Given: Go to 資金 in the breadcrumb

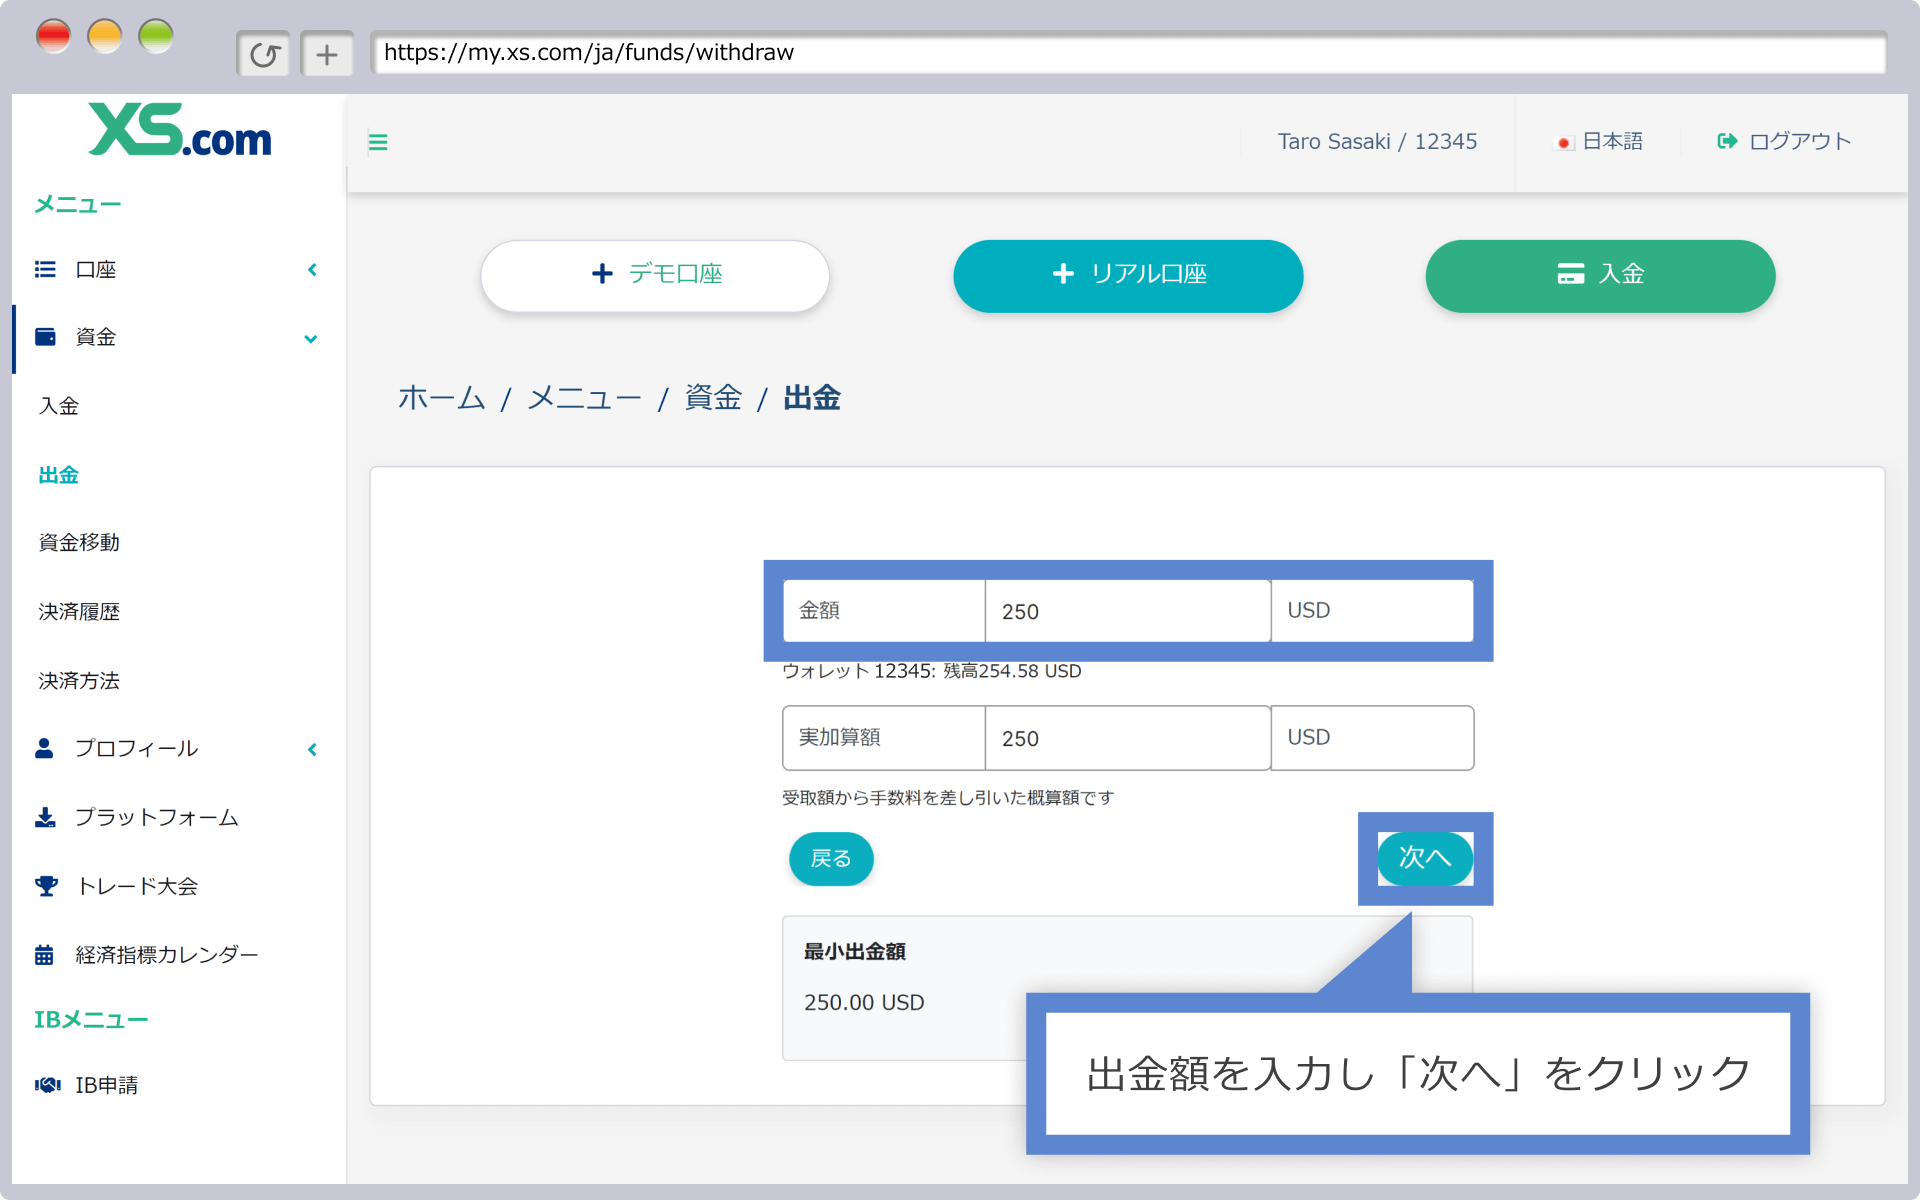Looking at the screenshot, I should (x=713, y=398).
